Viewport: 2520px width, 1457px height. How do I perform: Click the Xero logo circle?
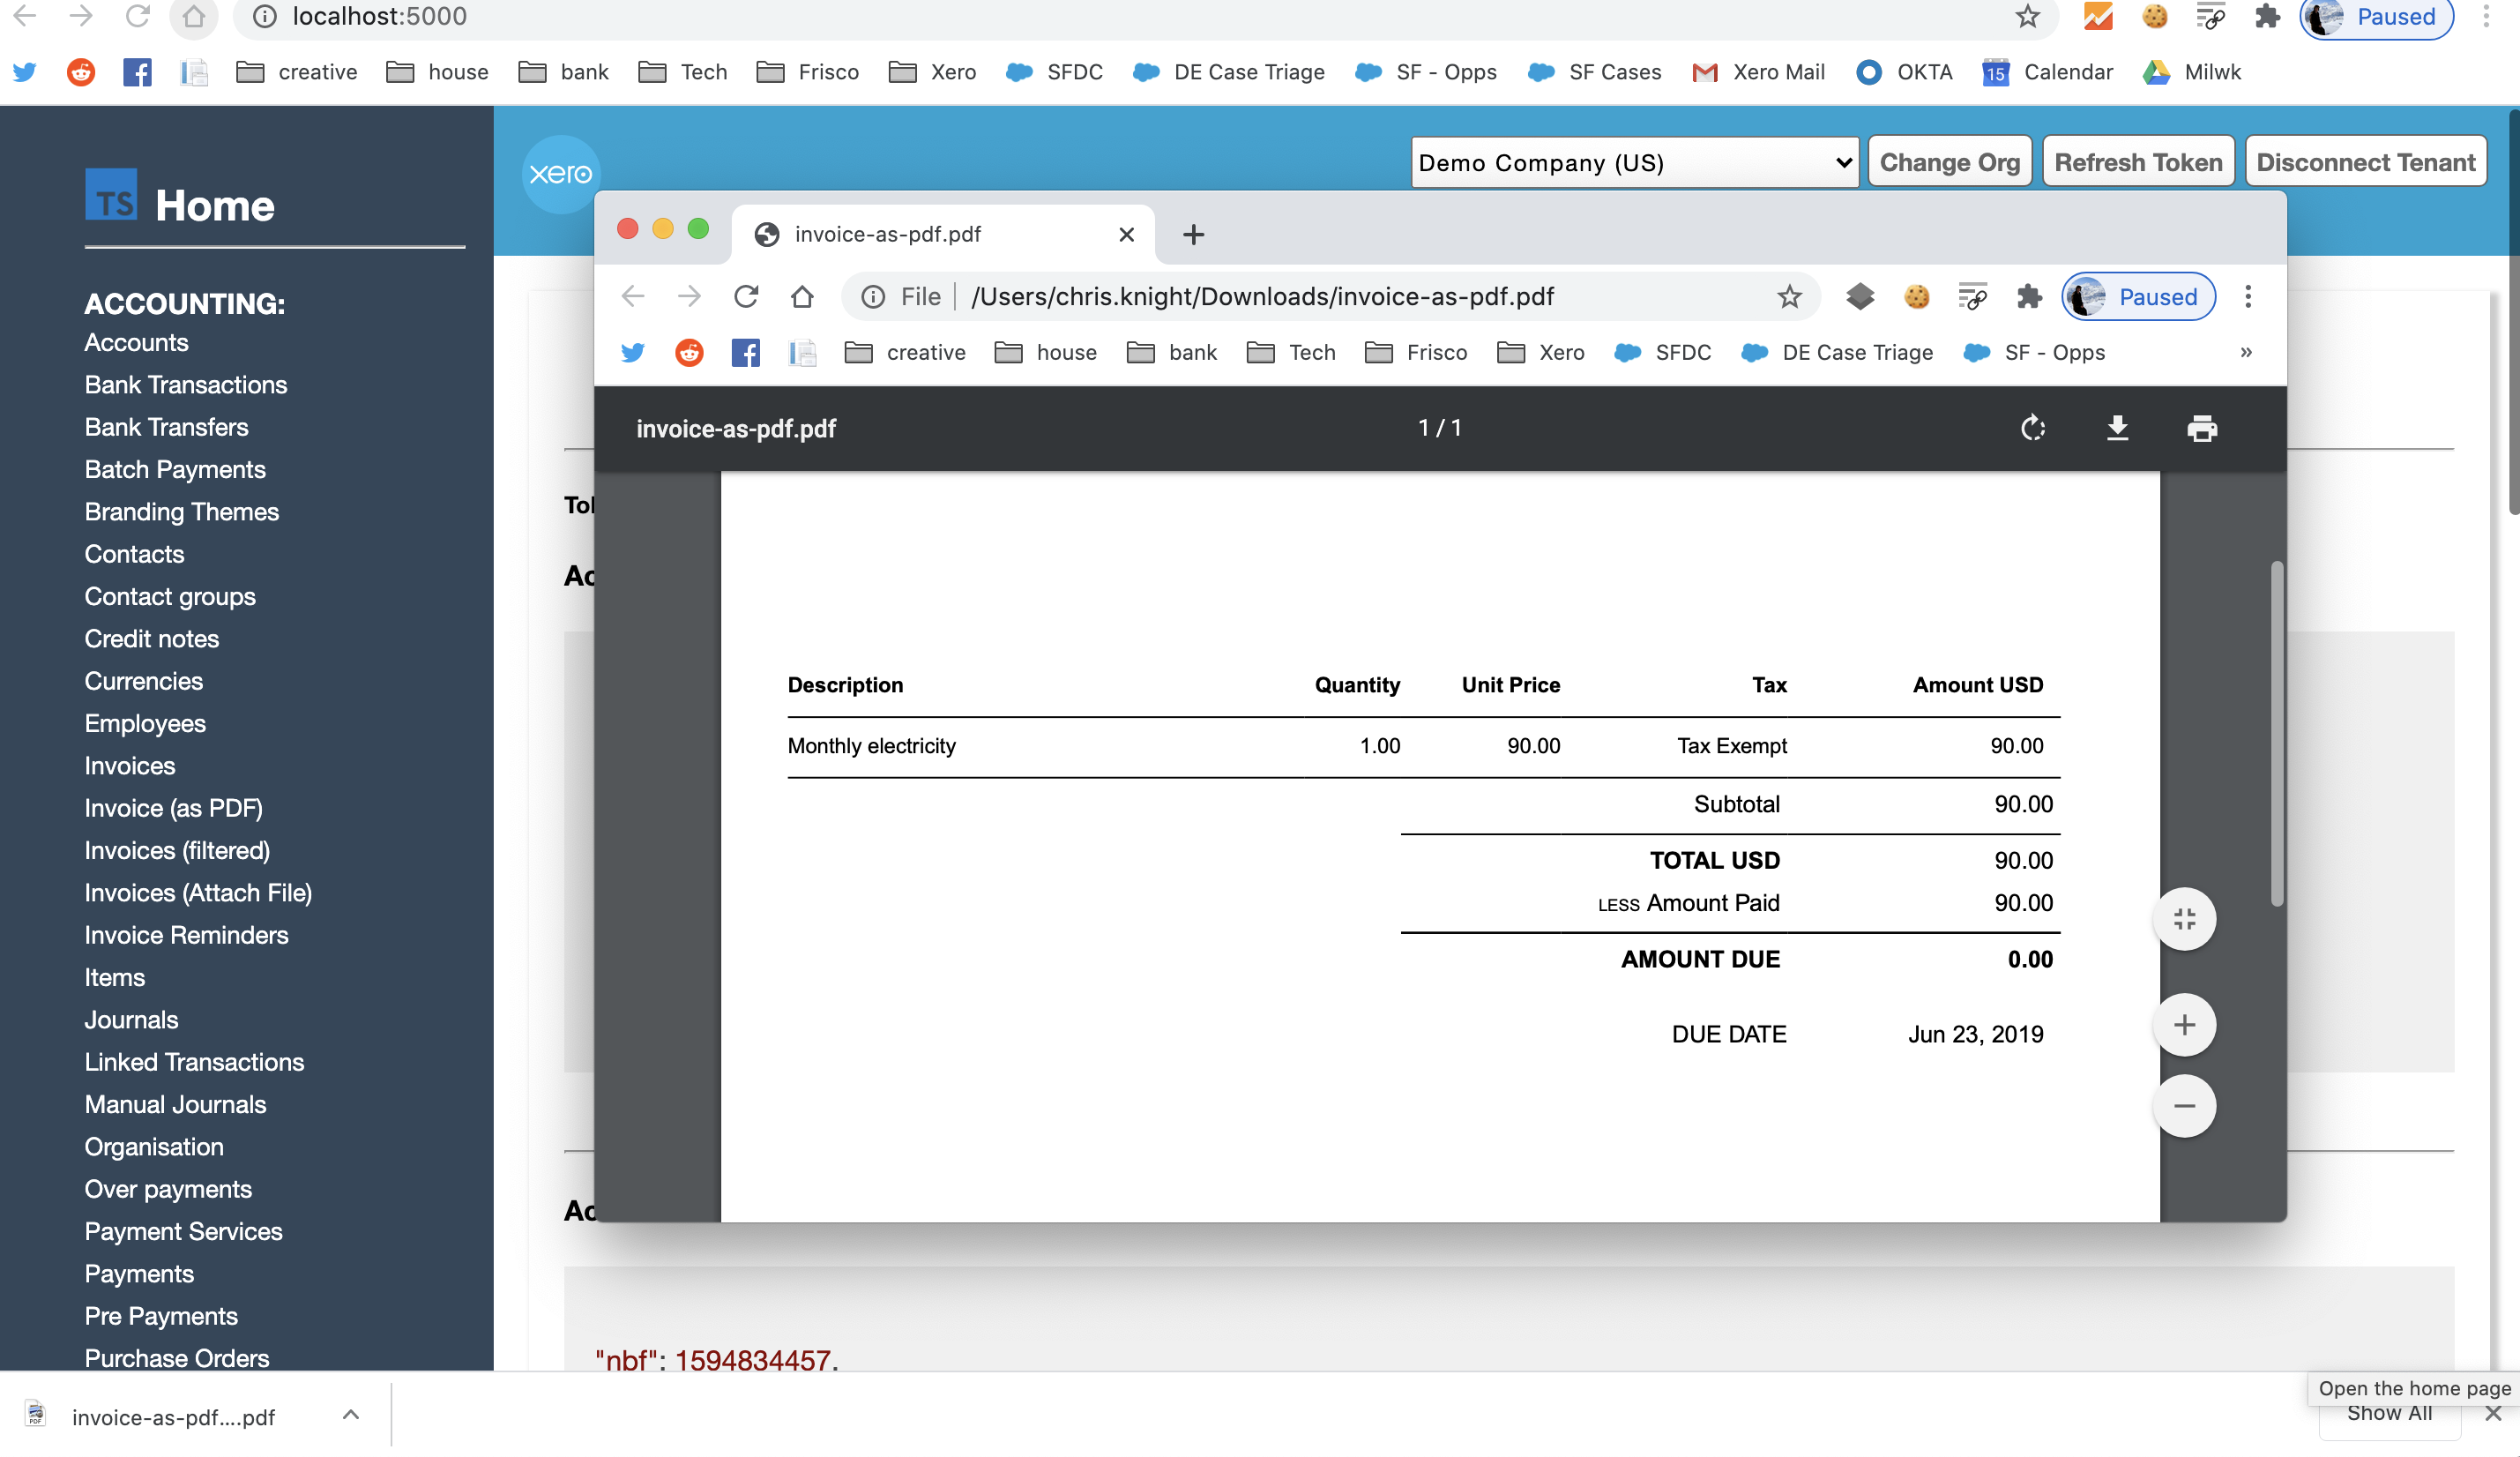point(560,174)
